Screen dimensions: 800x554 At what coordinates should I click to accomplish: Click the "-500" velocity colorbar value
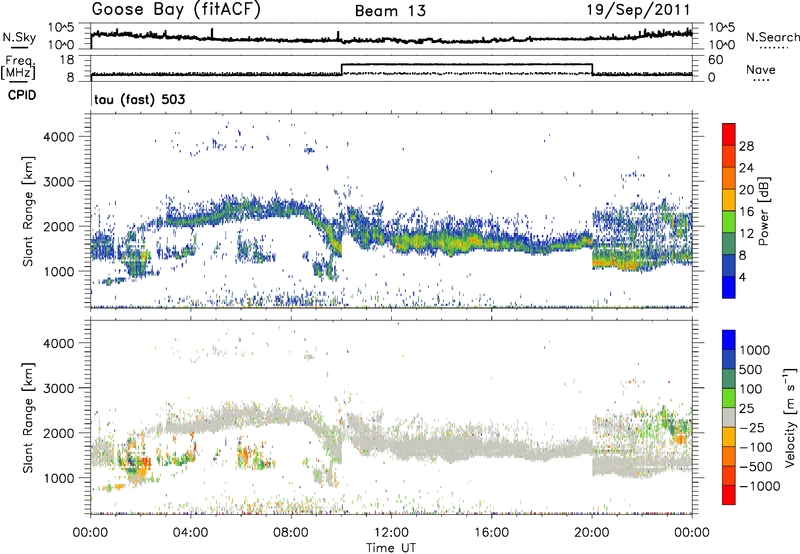pos(756,466)
